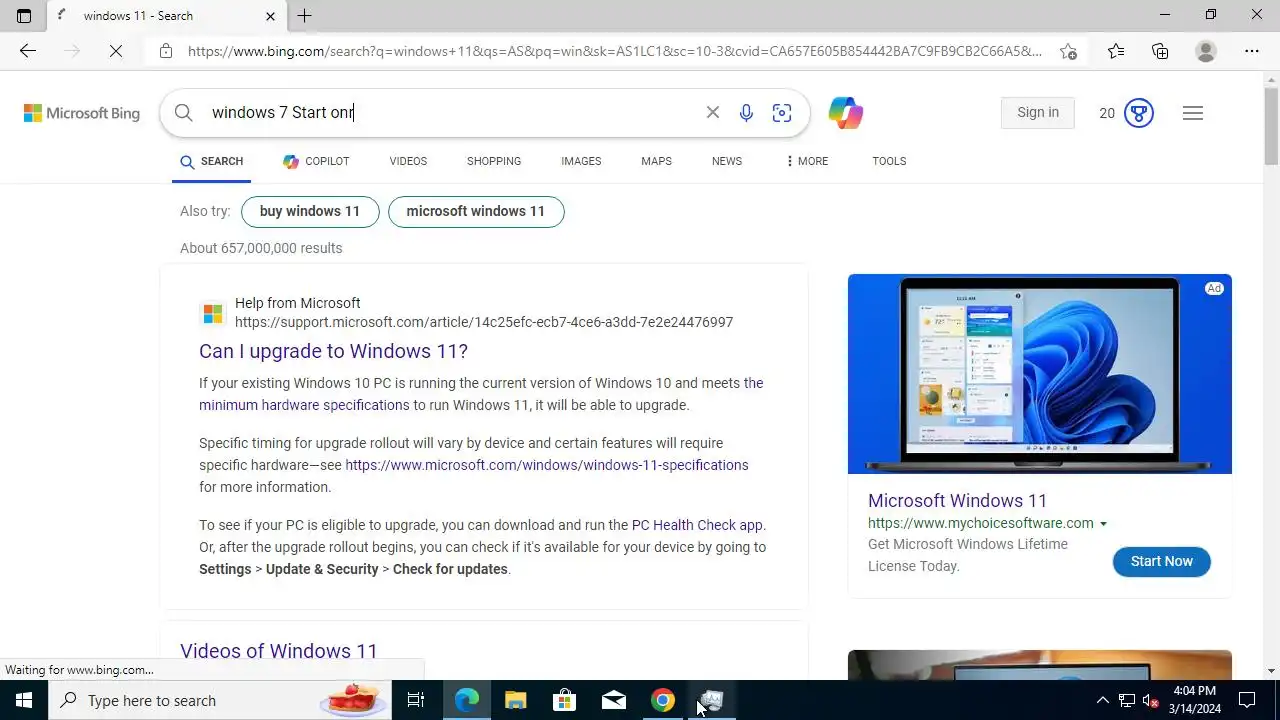The width and height of the screenshot is (1280, 720).
Task: Open the Collections icon in the toolbar
Action: (1160, 51)
